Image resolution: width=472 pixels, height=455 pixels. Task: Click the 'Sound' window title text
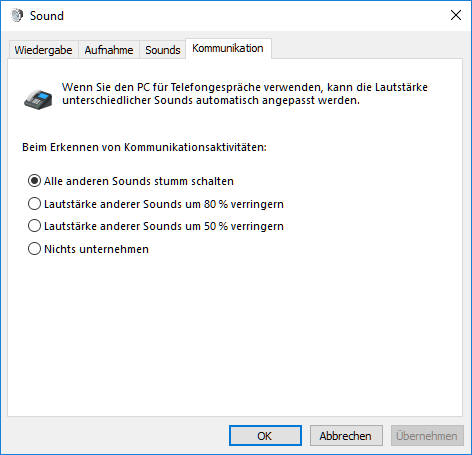click(47, 16)
